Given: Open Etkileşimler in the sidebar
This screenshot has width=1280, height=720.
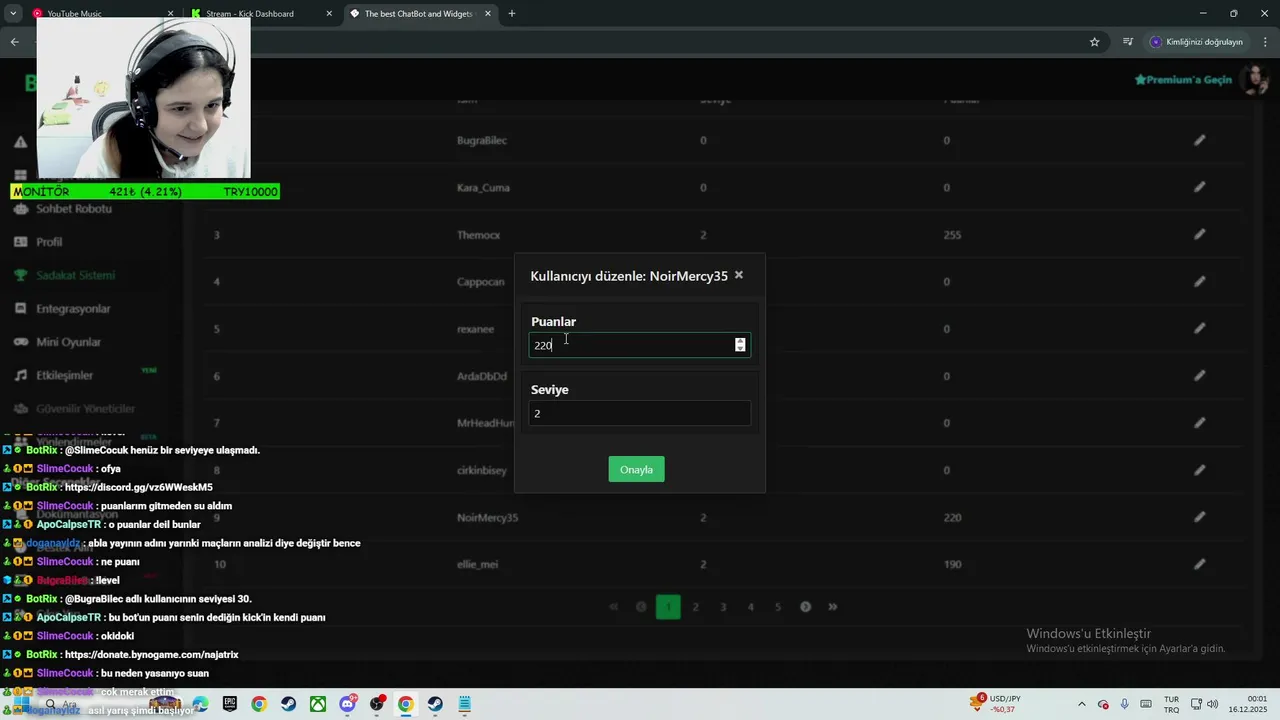Looking at the screenshot, I should [64, 375].
